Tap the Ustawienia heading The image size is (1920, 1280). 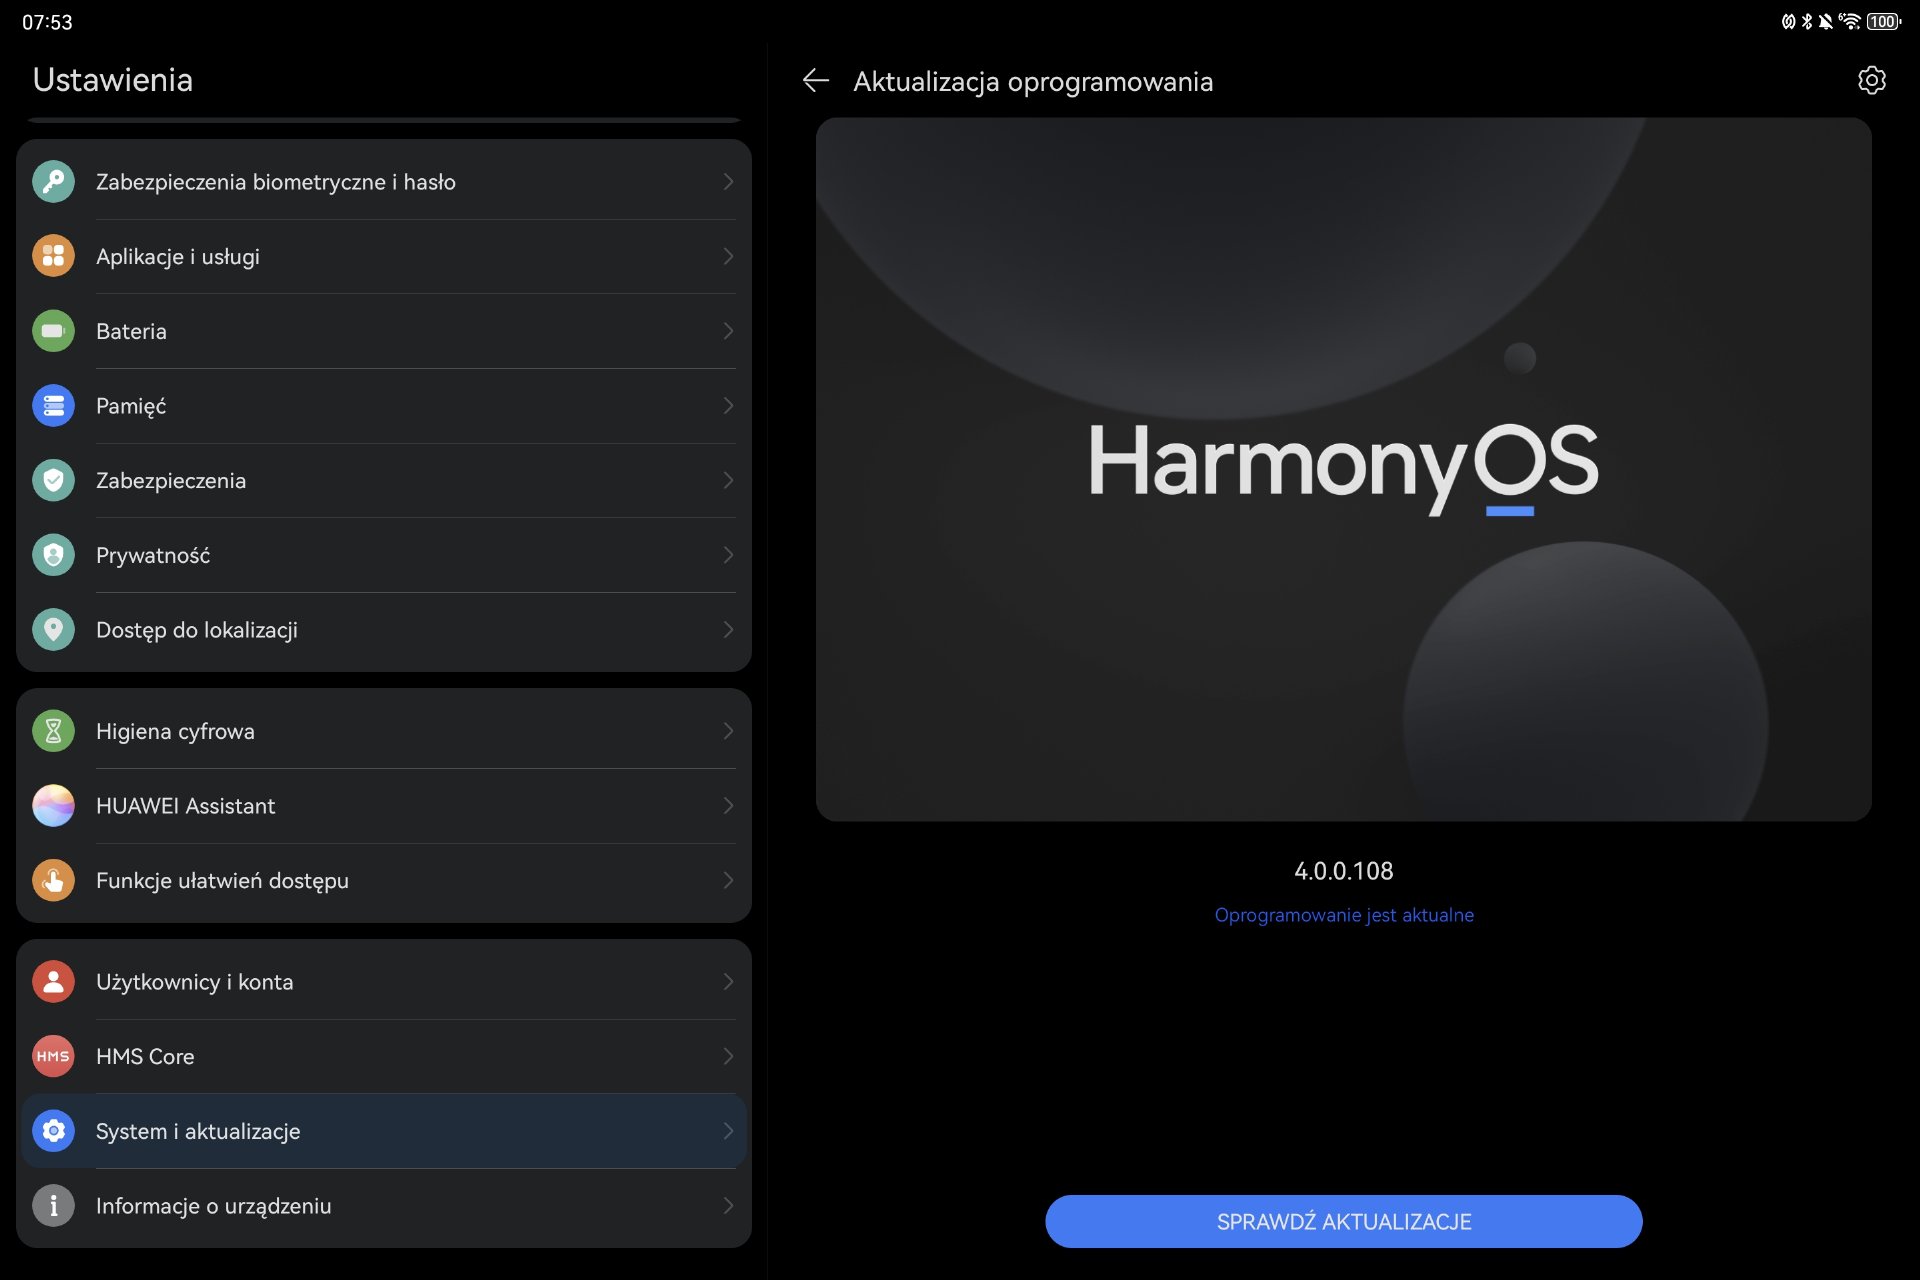click(113, 80)
